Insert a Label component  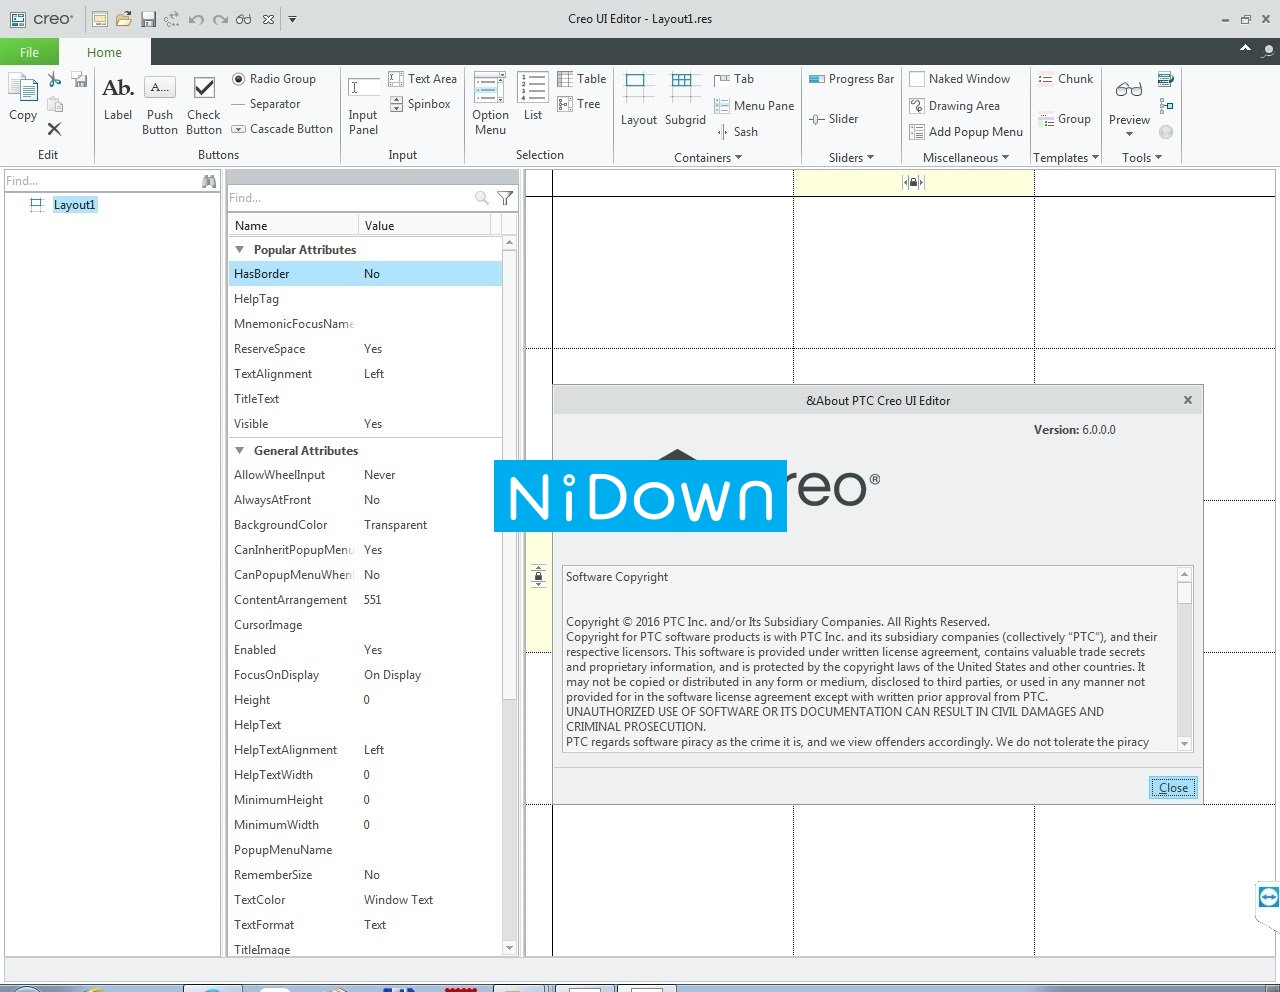(118, 99)
